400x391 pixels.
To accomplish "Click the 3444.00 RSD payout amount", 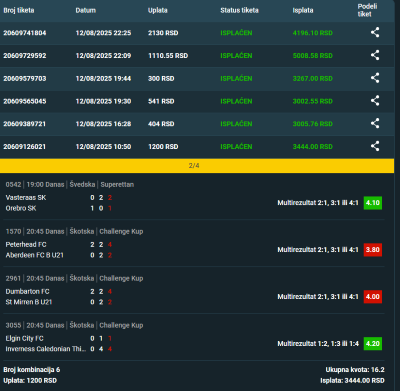I will pyautogui.click(x=312, y=147).
